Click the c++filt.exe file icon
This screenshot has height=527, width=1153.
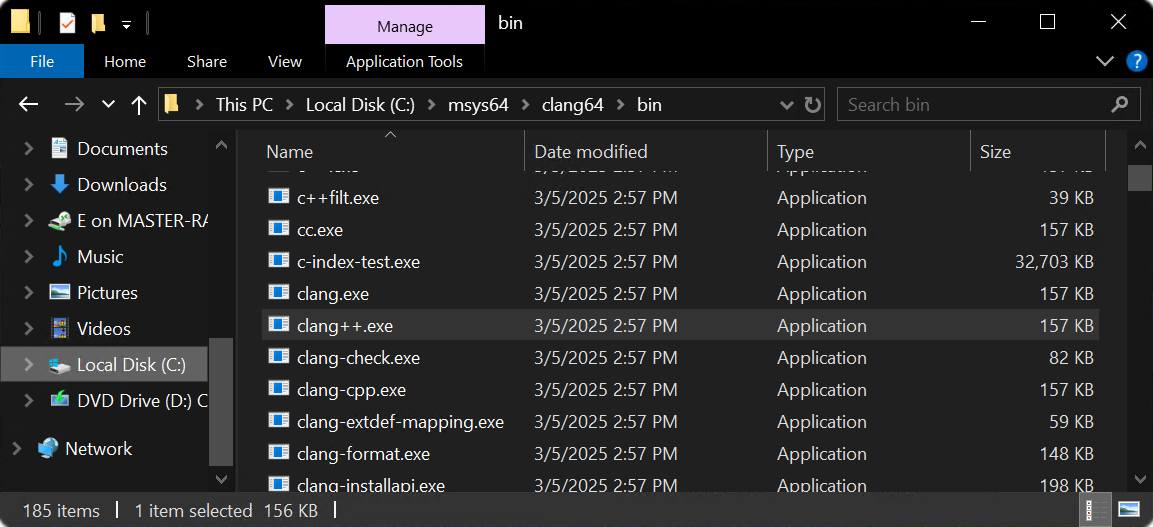click(x=277, y=196)
